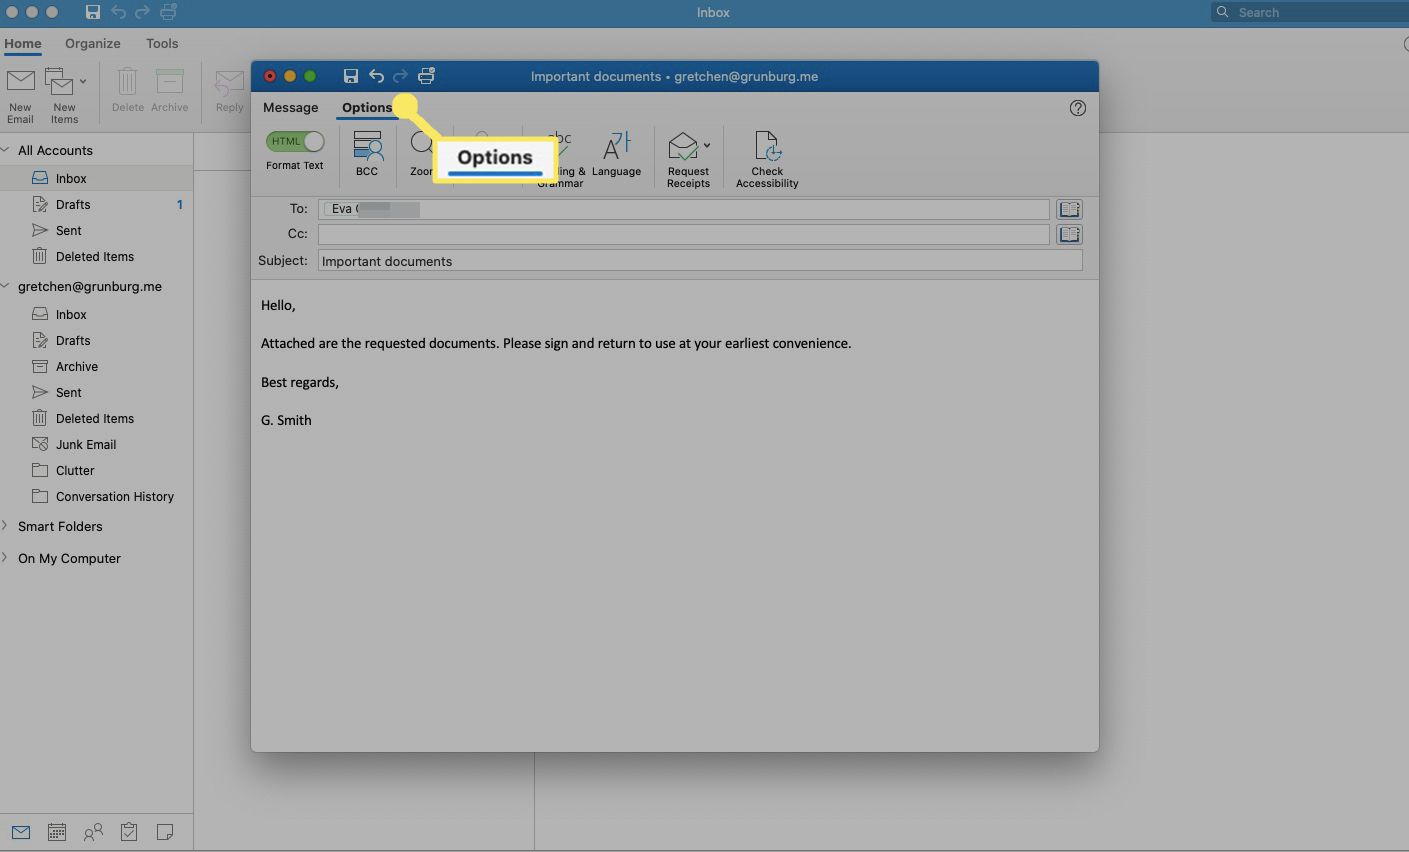Click the Cc input field
This screenshot has height=852, width=1409.
pos(684,234)
